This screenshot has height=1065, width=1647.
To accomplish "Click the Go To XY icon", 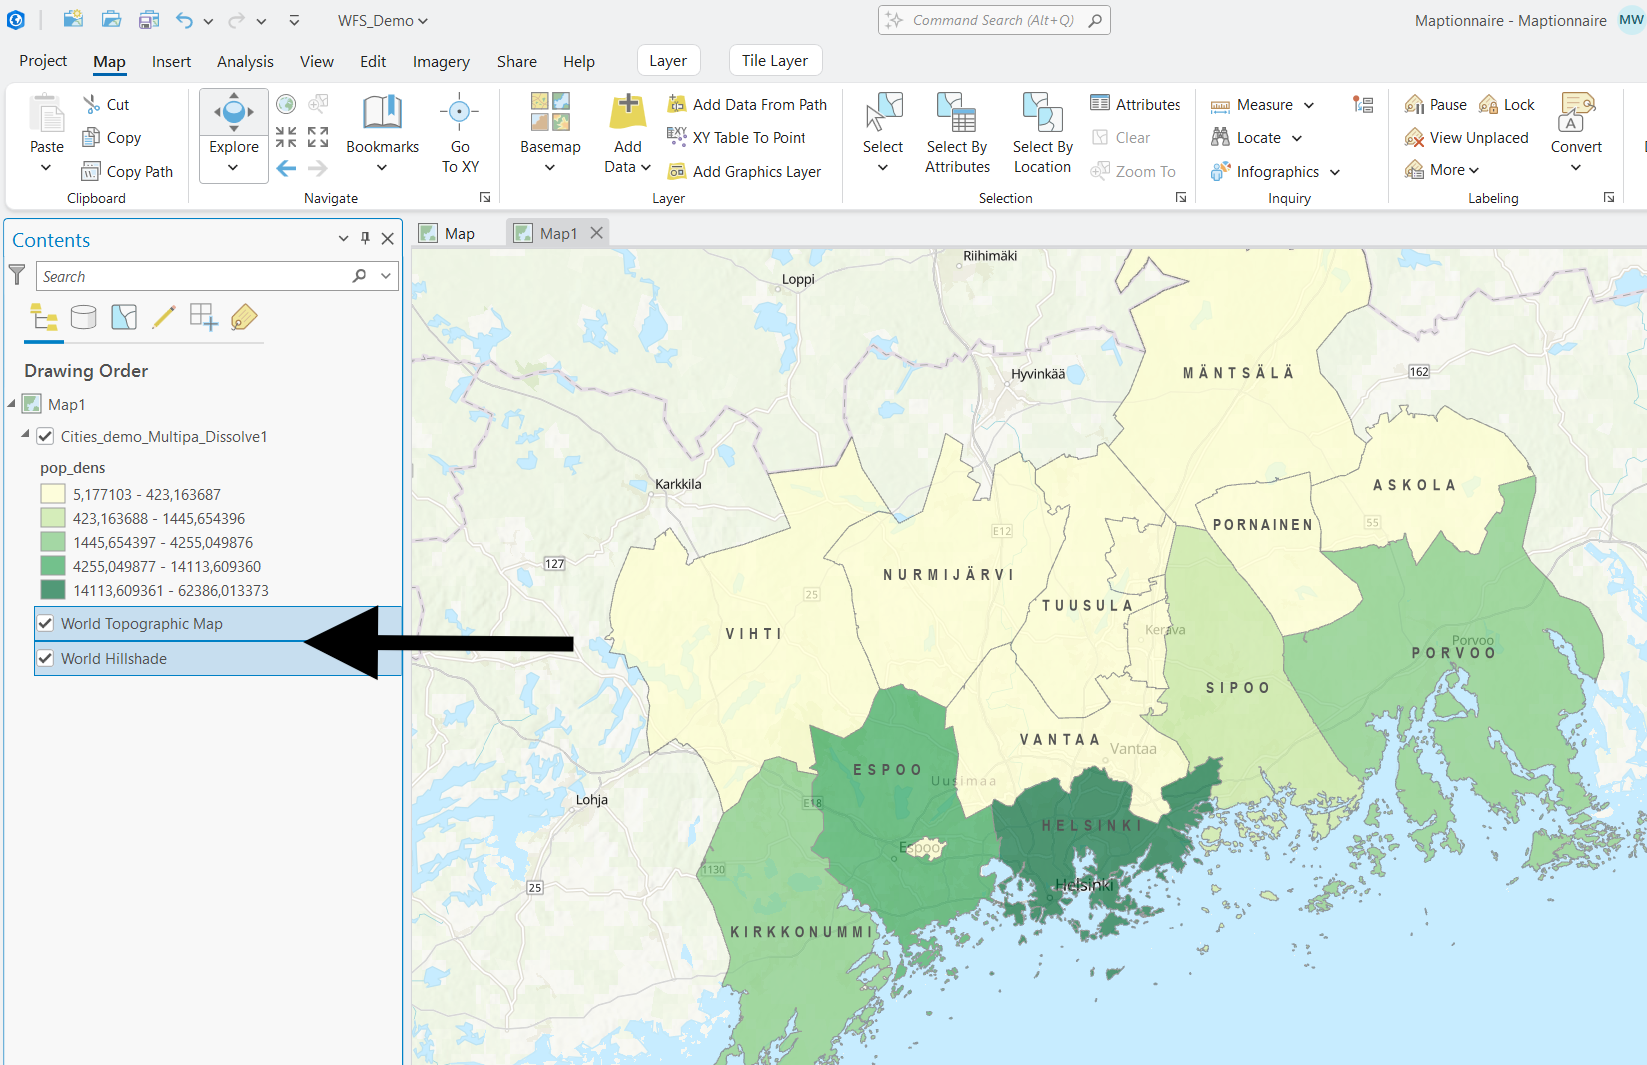I will 459,113.
